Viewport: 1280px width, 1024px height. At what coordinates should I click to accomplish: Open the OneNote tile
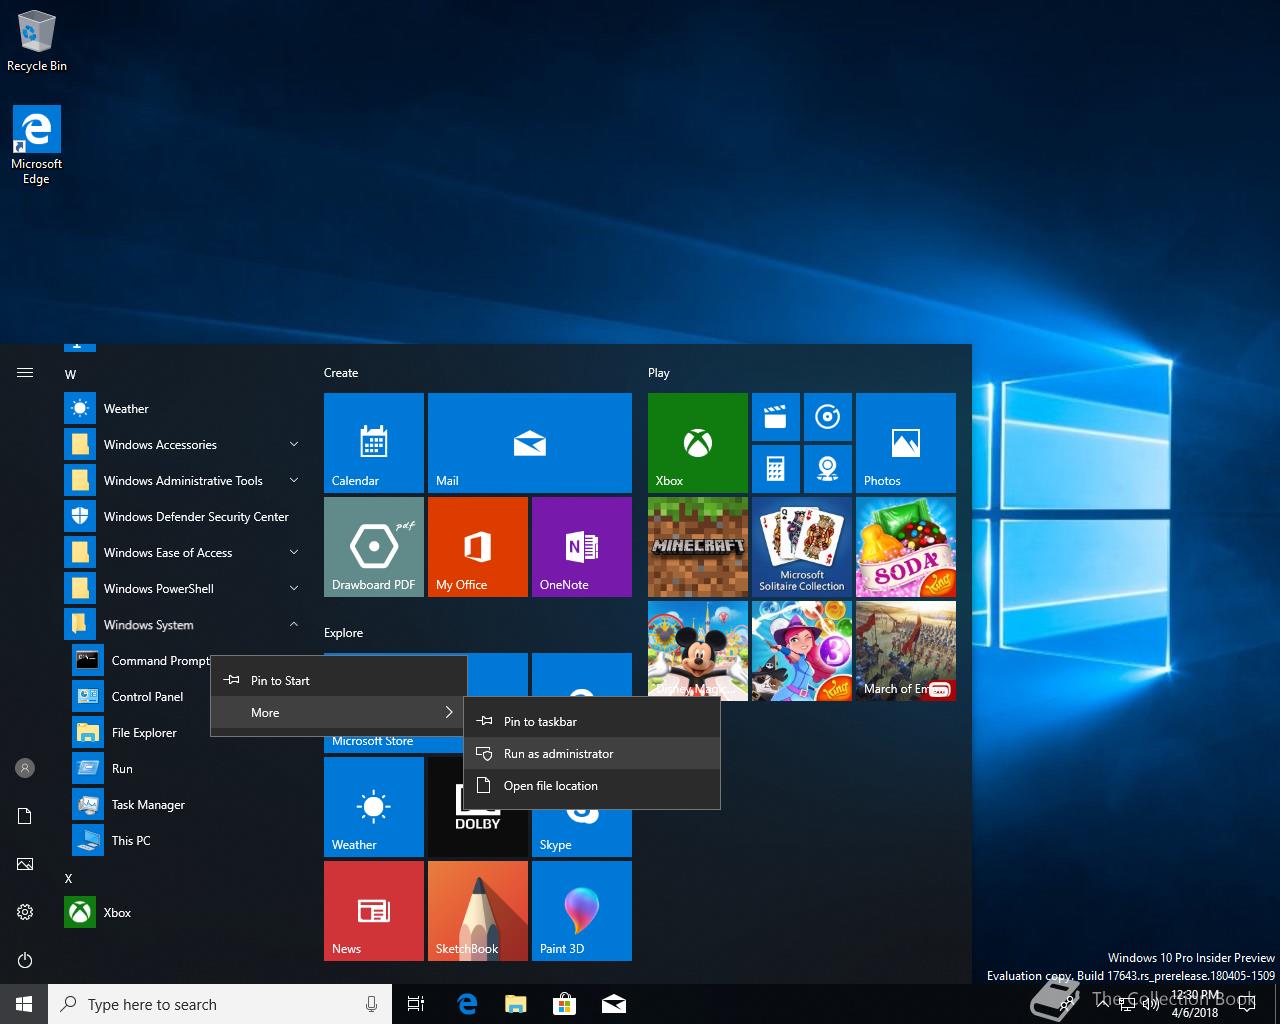coord(582,547)
